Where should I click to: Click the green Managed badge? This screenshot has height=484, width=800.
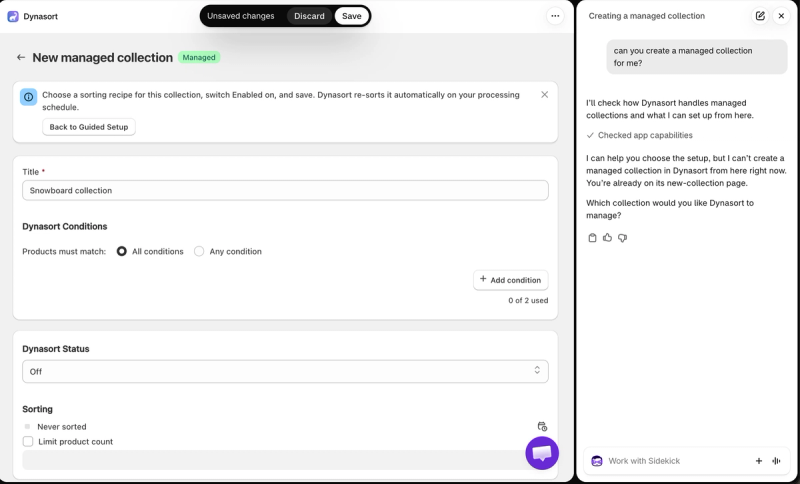[x=199, y=58]
